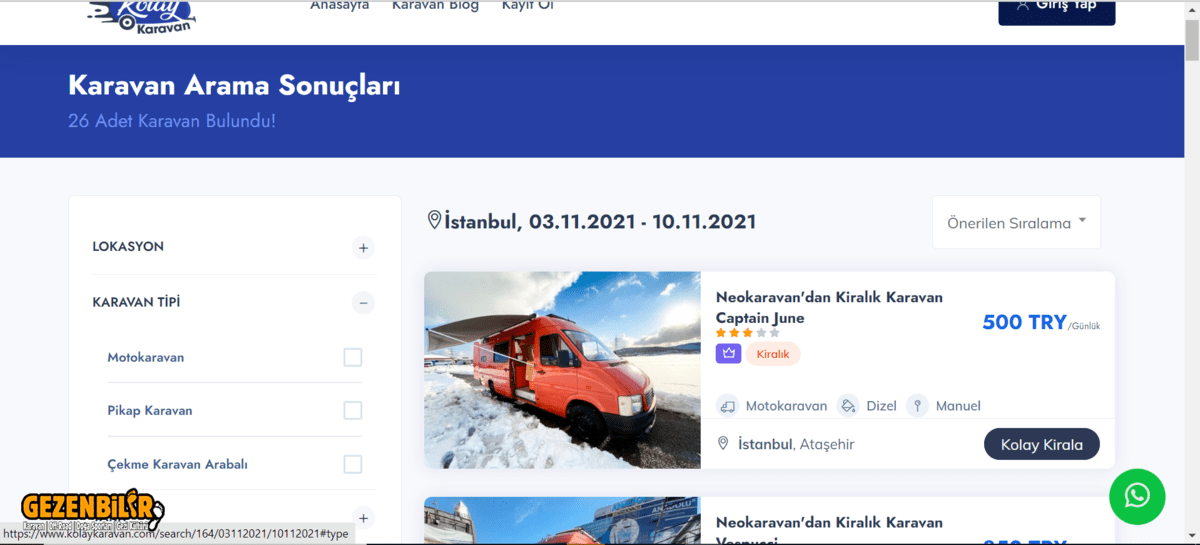
Task: Click the location pin beside İstanbul heading
Action: click(x=434, y=220)
